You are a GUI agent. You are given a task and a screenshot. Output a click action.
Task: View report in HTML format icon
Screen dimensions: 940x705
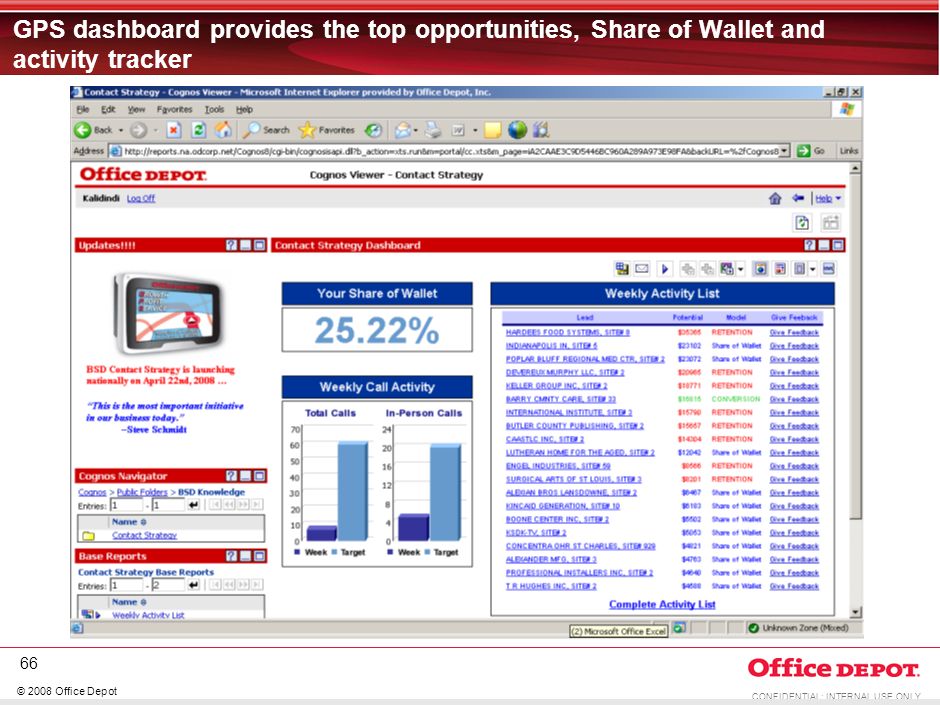760,269
